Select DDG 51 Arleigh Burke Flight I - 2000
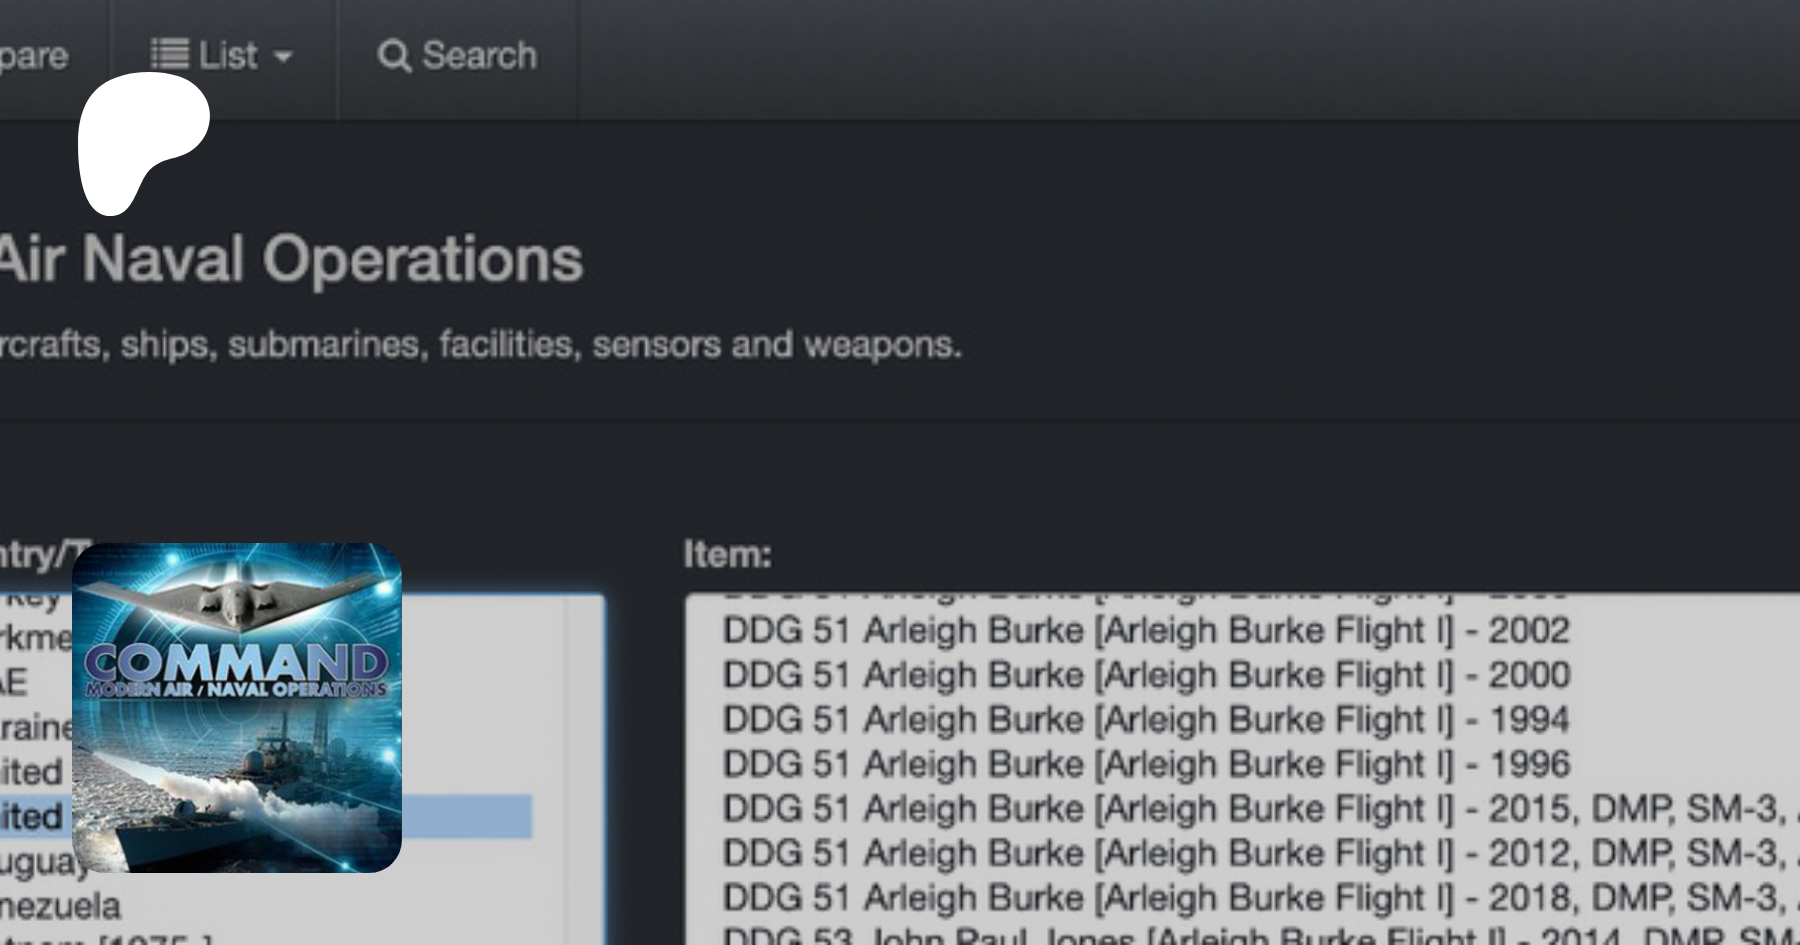 (1145, 675)
